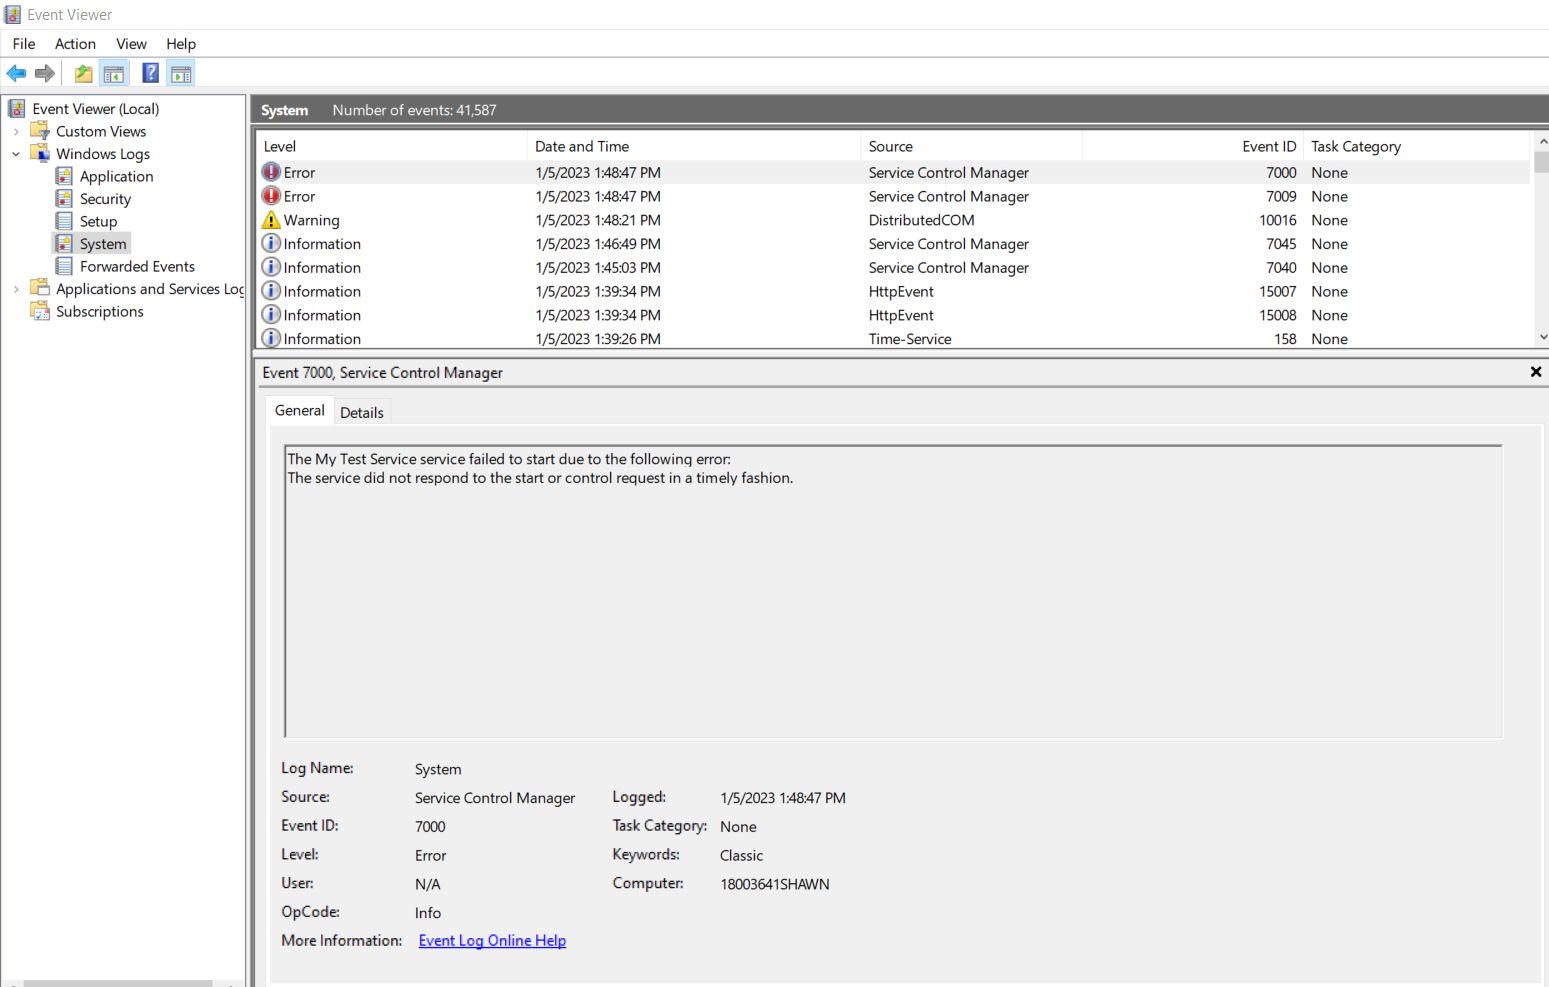Click the Subscriptions icon in tree
Screen dimensions: 1549x987
40,311
